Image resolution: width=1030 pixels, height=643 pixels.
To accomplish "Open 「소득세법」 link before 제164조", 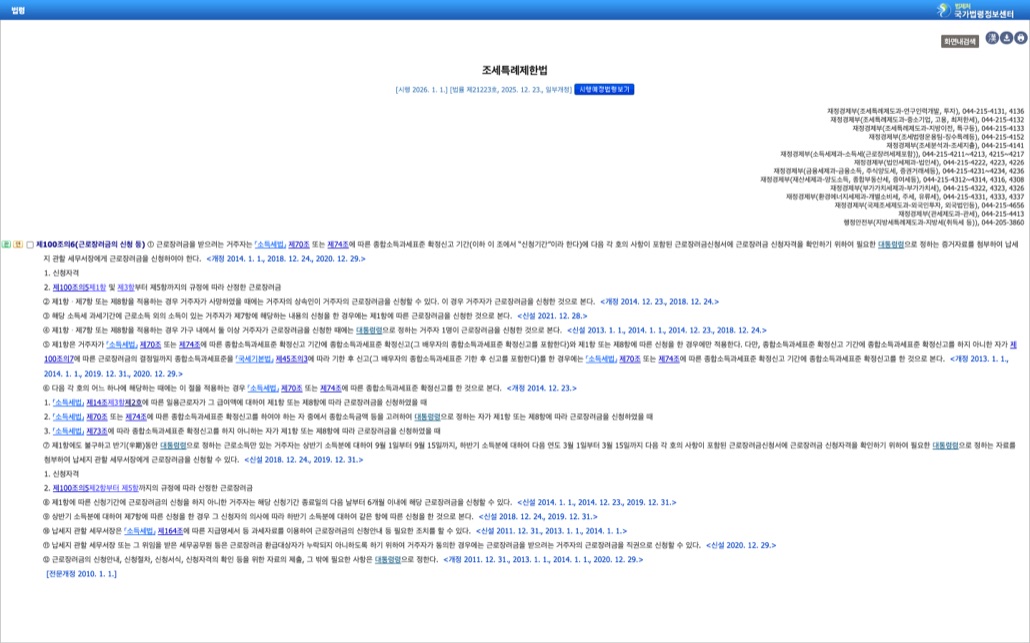I will pos(139,531).
